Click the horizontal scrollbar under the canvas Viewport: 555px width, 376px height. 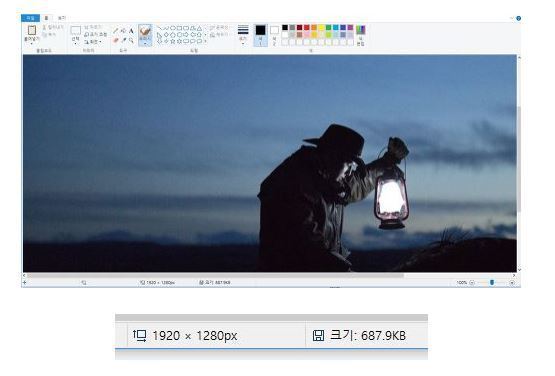215,275
